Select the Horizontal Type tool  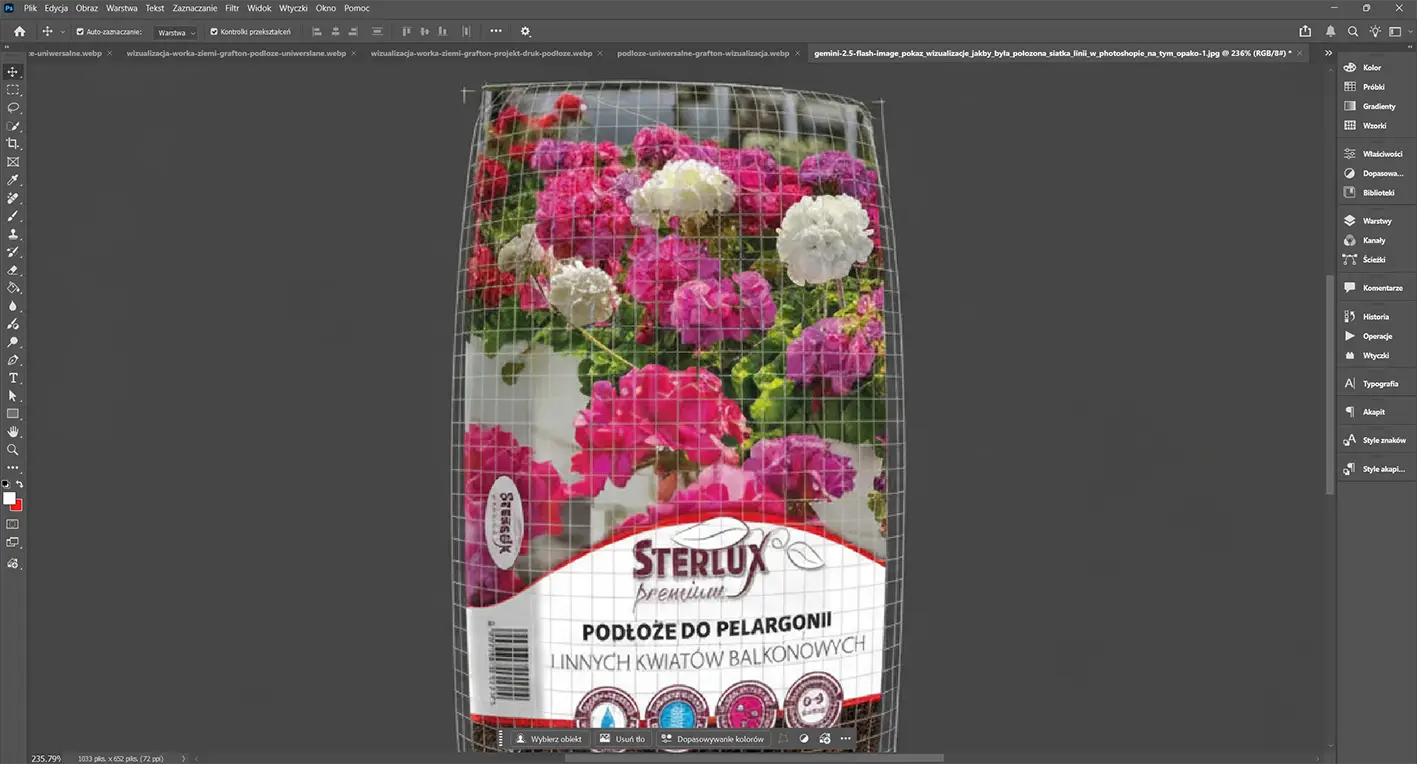[13, 378]
